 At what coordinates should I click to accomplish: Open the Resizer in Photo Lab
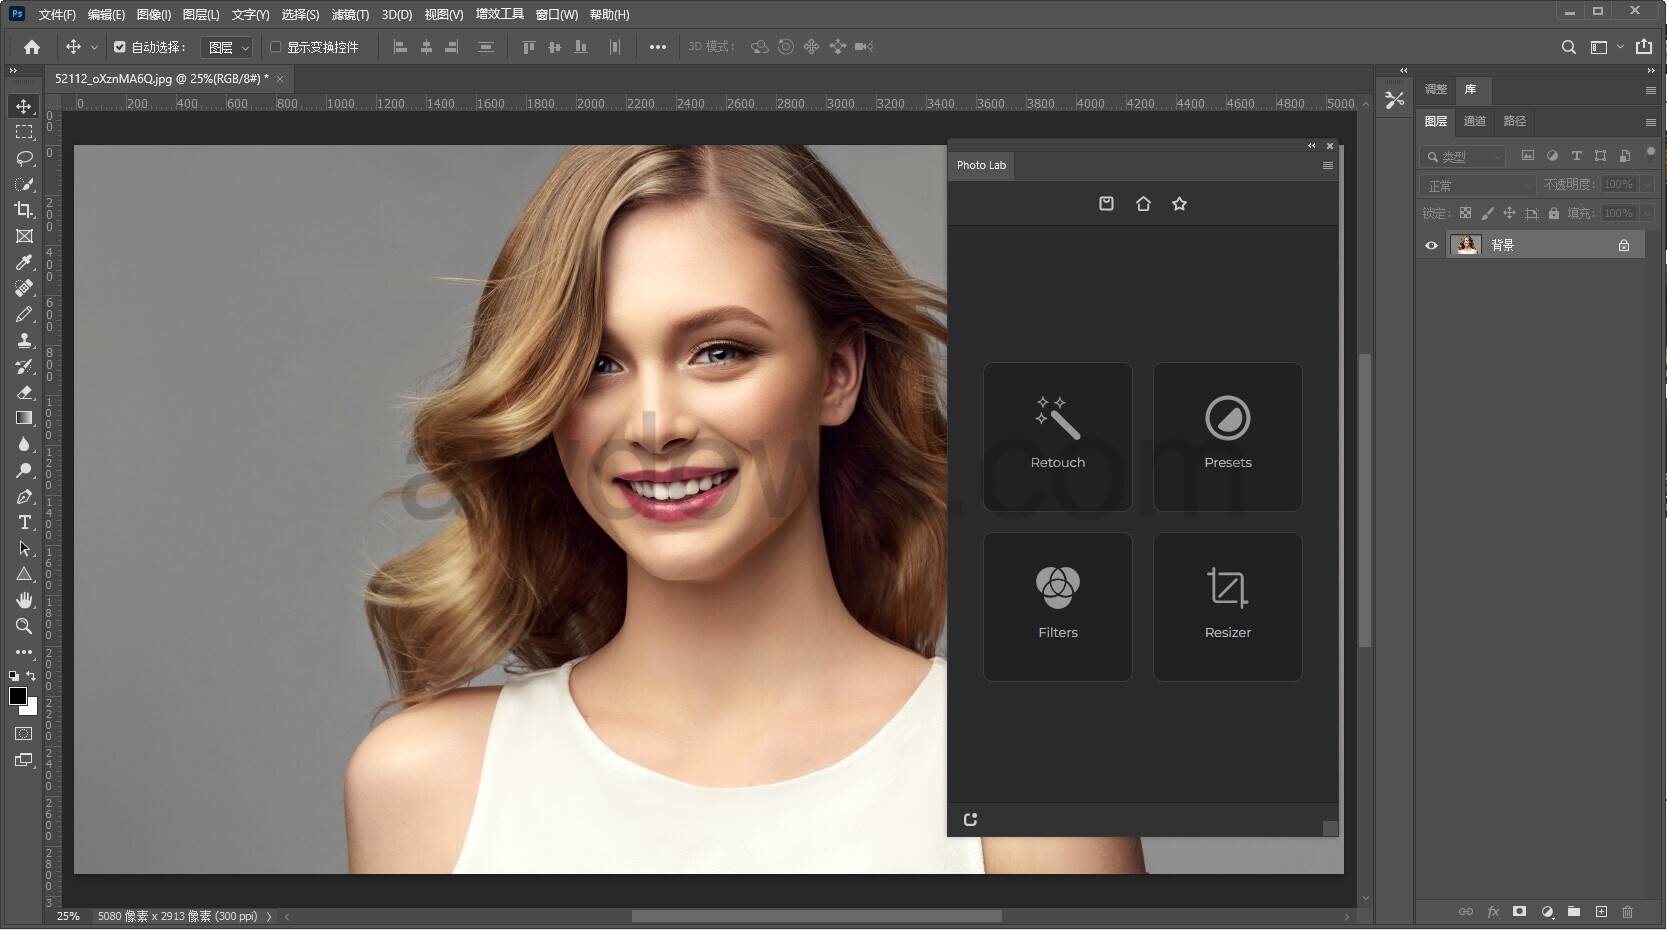point(1227,606)
